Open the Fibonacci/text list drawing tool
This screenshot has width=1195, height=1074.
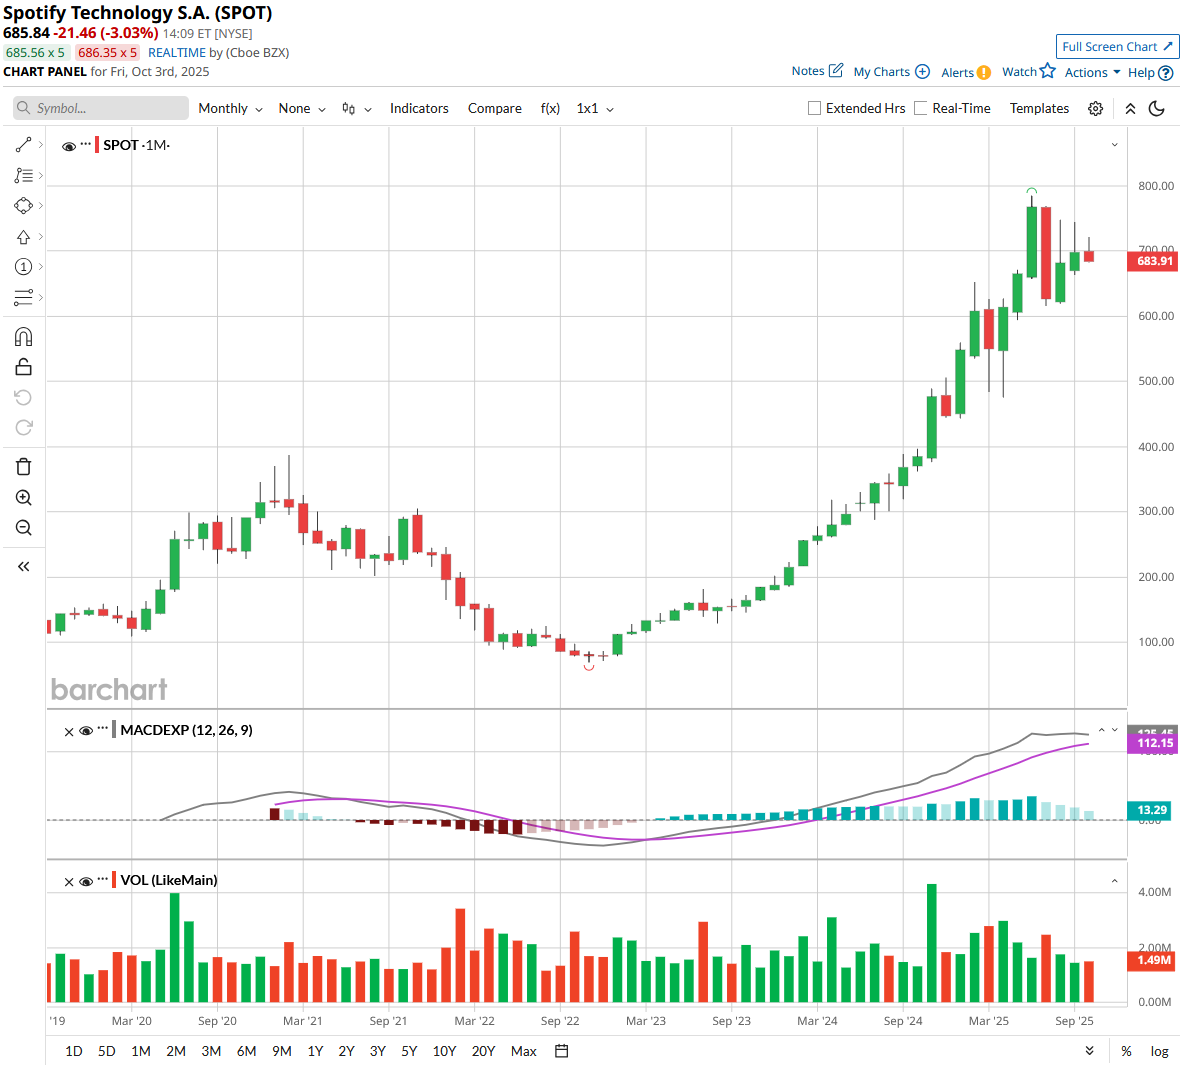tap(23, 175)
